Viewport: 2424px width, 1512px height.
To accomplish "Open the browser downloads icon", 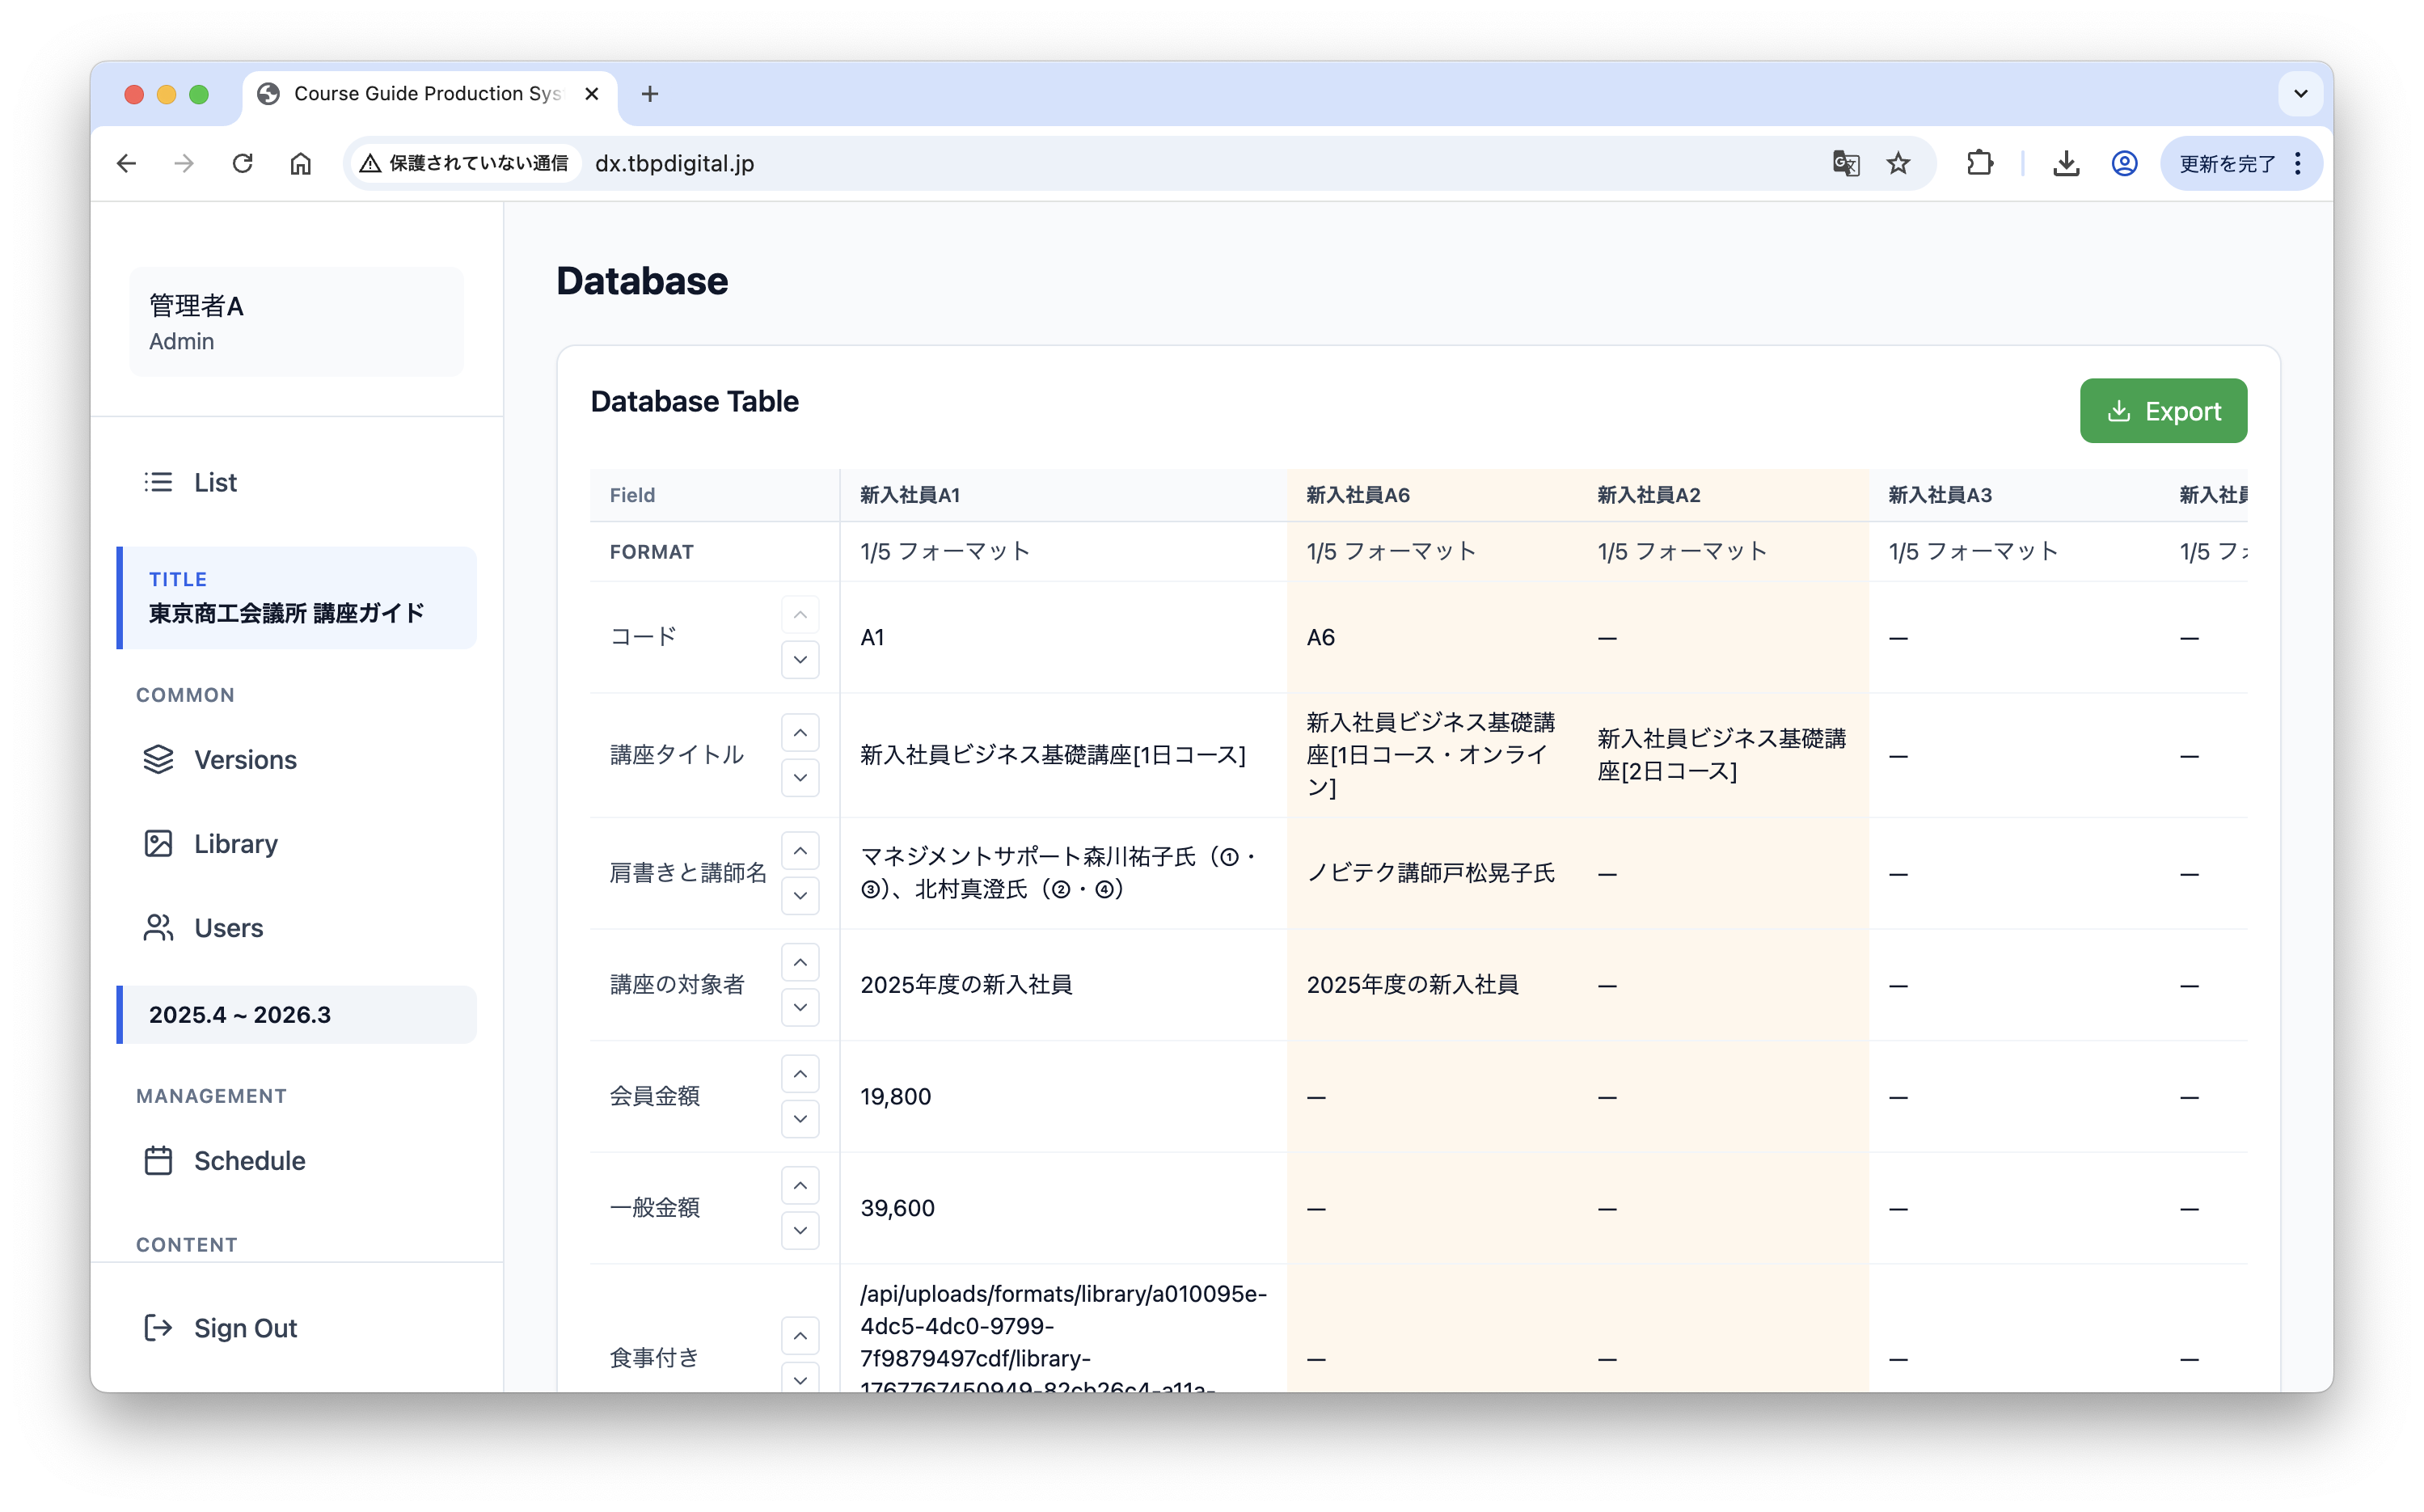I will click(x=2066, y=163).
